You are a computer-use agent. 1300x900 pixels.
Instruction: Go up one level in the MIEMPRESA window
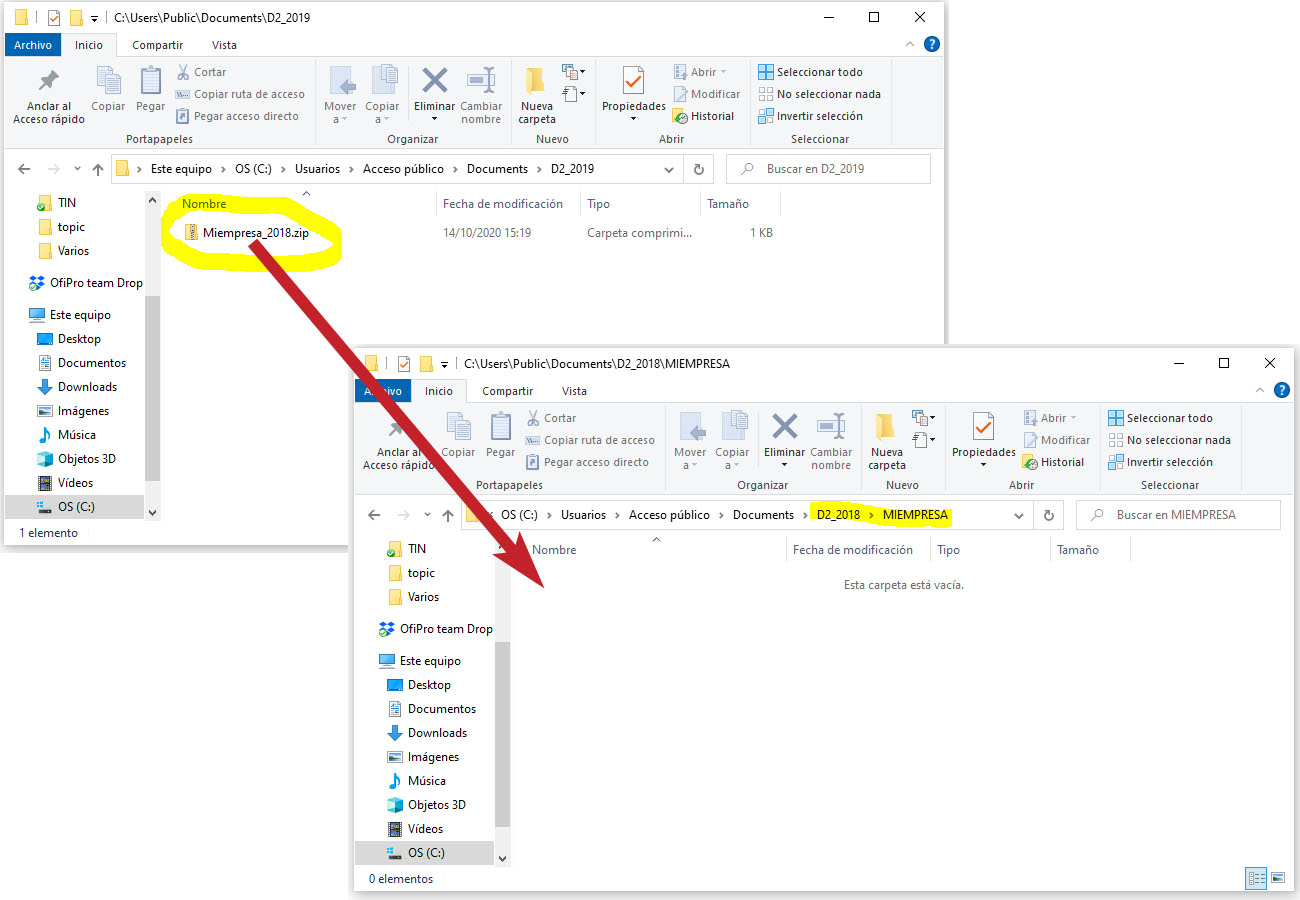448,515
